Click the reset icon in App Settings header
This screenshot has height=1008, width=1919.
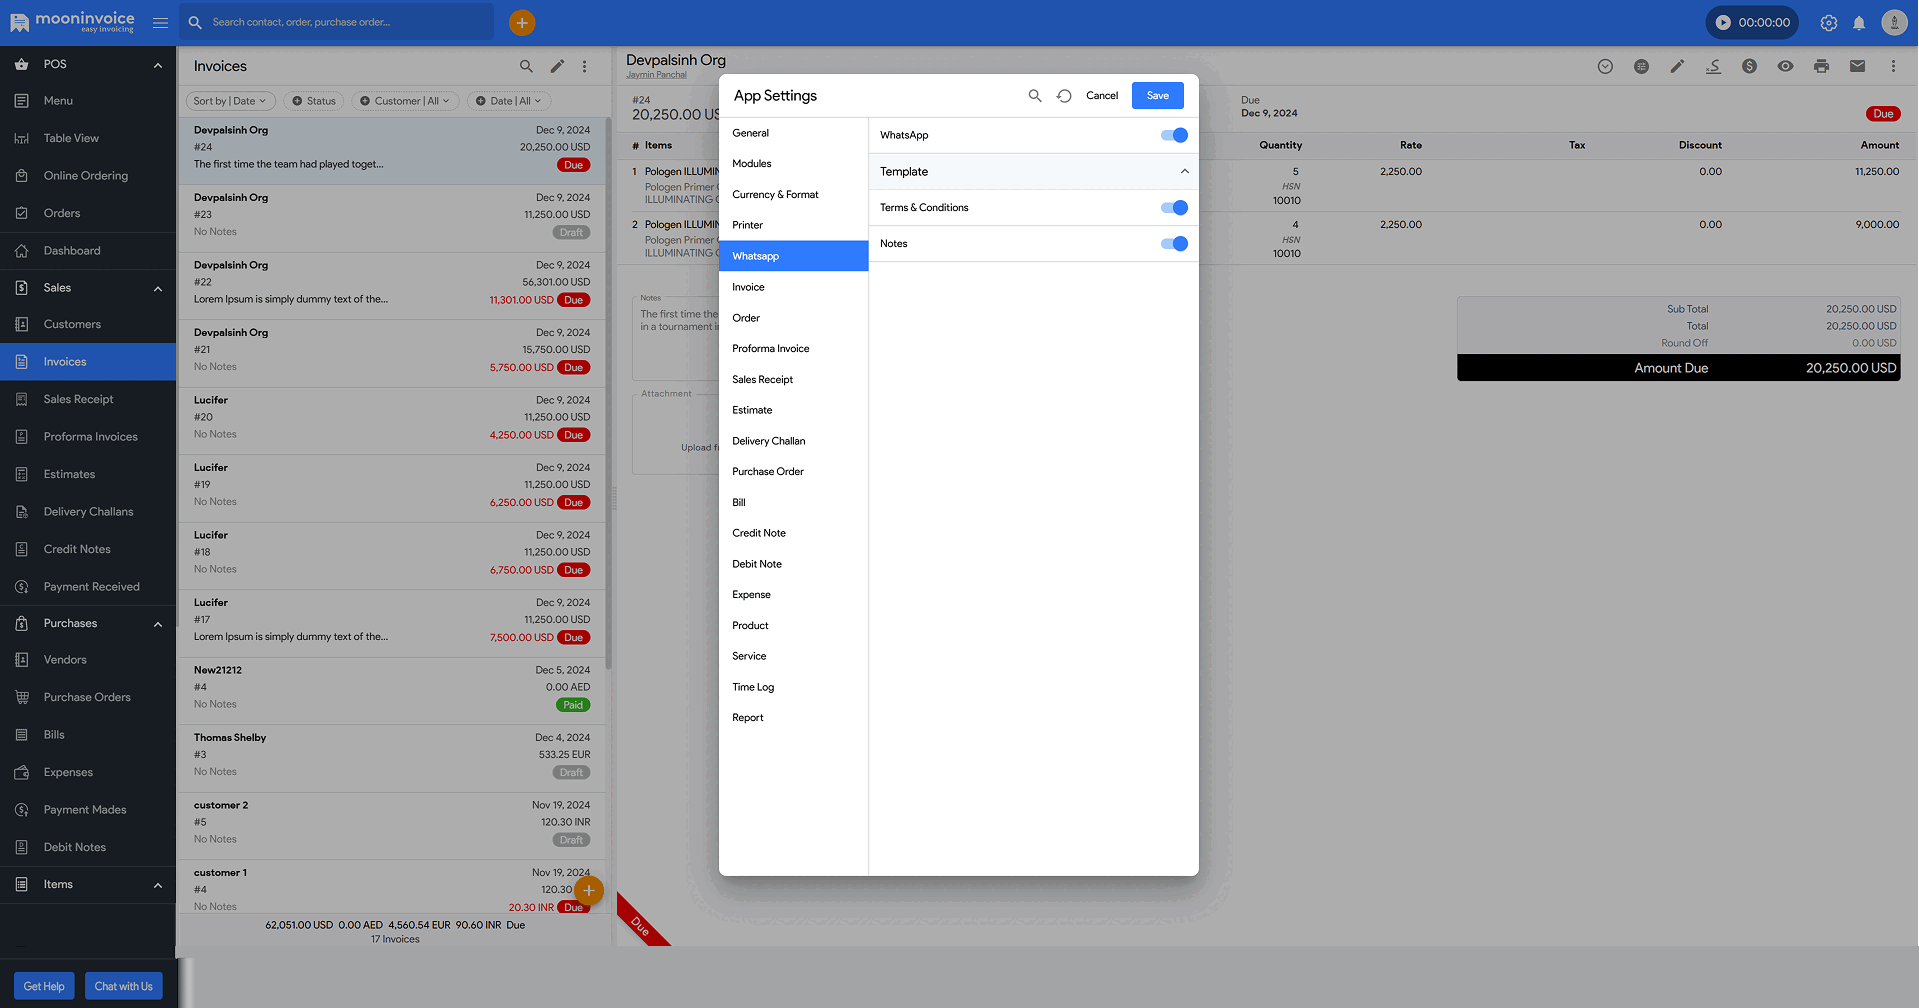[x=1064, y=96]
